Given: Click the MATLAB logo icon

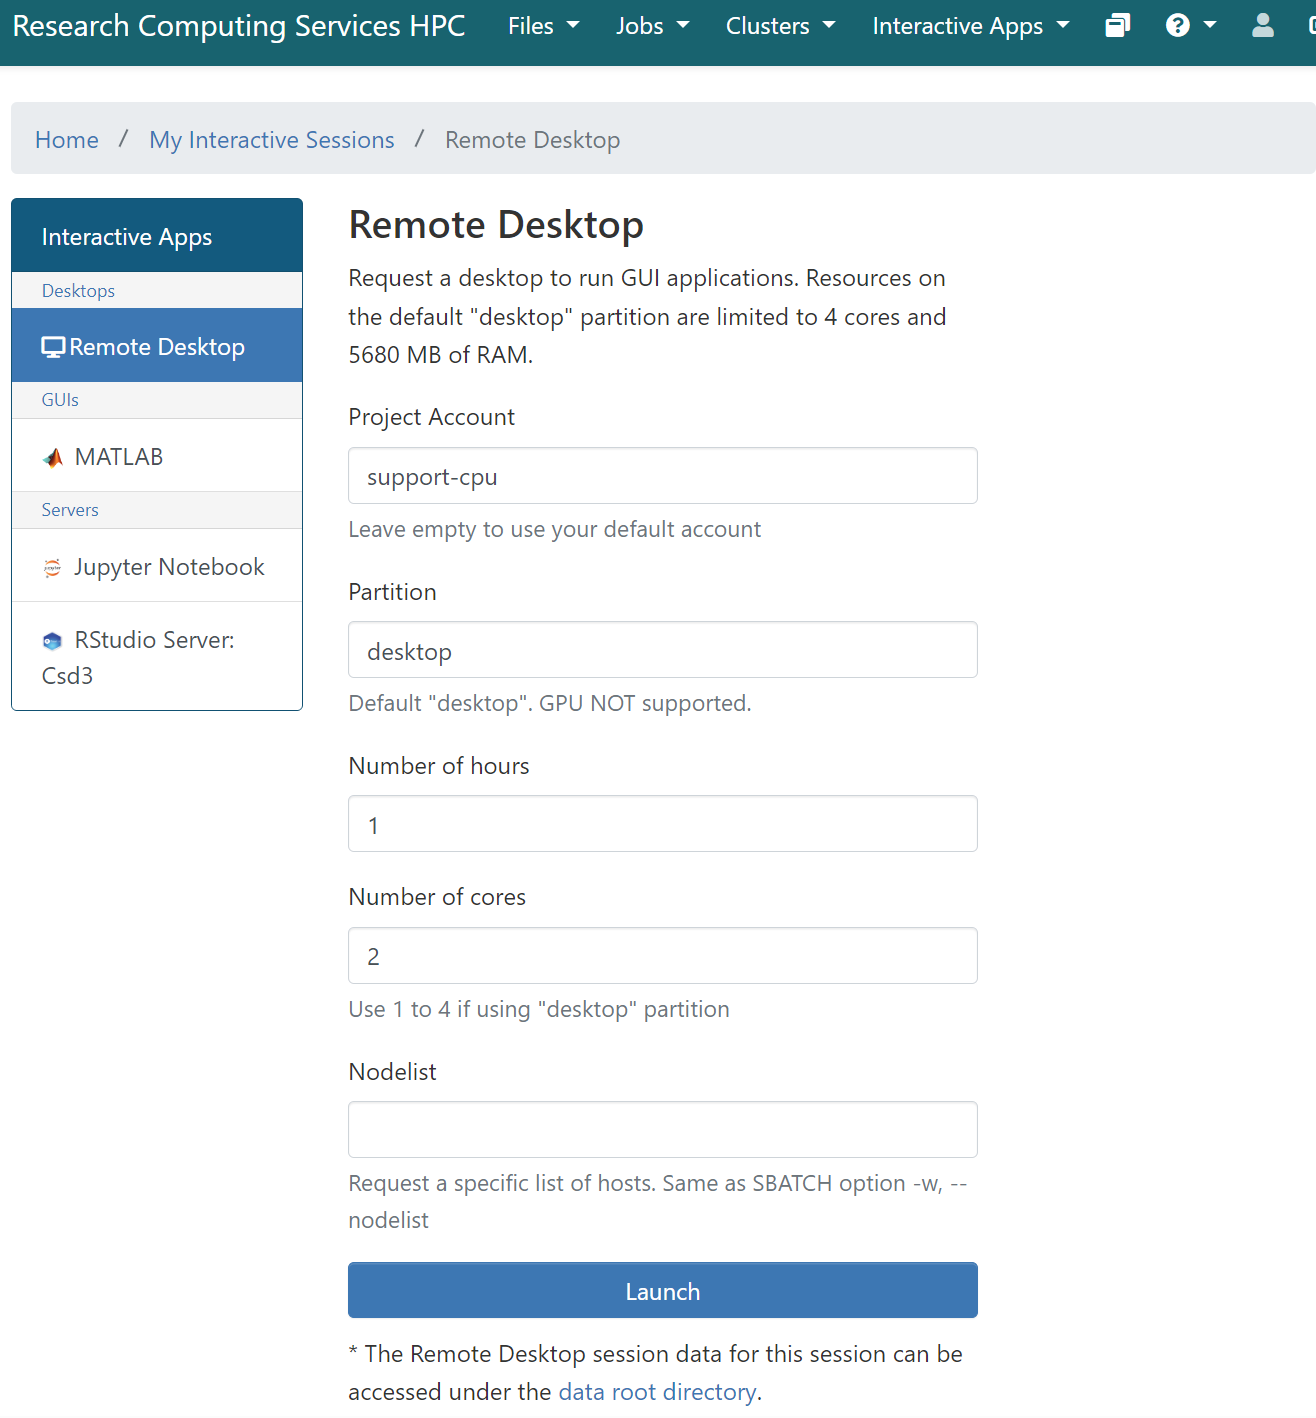Looking at the screenshot, I should pyautogui.click(x=53, y=458).
